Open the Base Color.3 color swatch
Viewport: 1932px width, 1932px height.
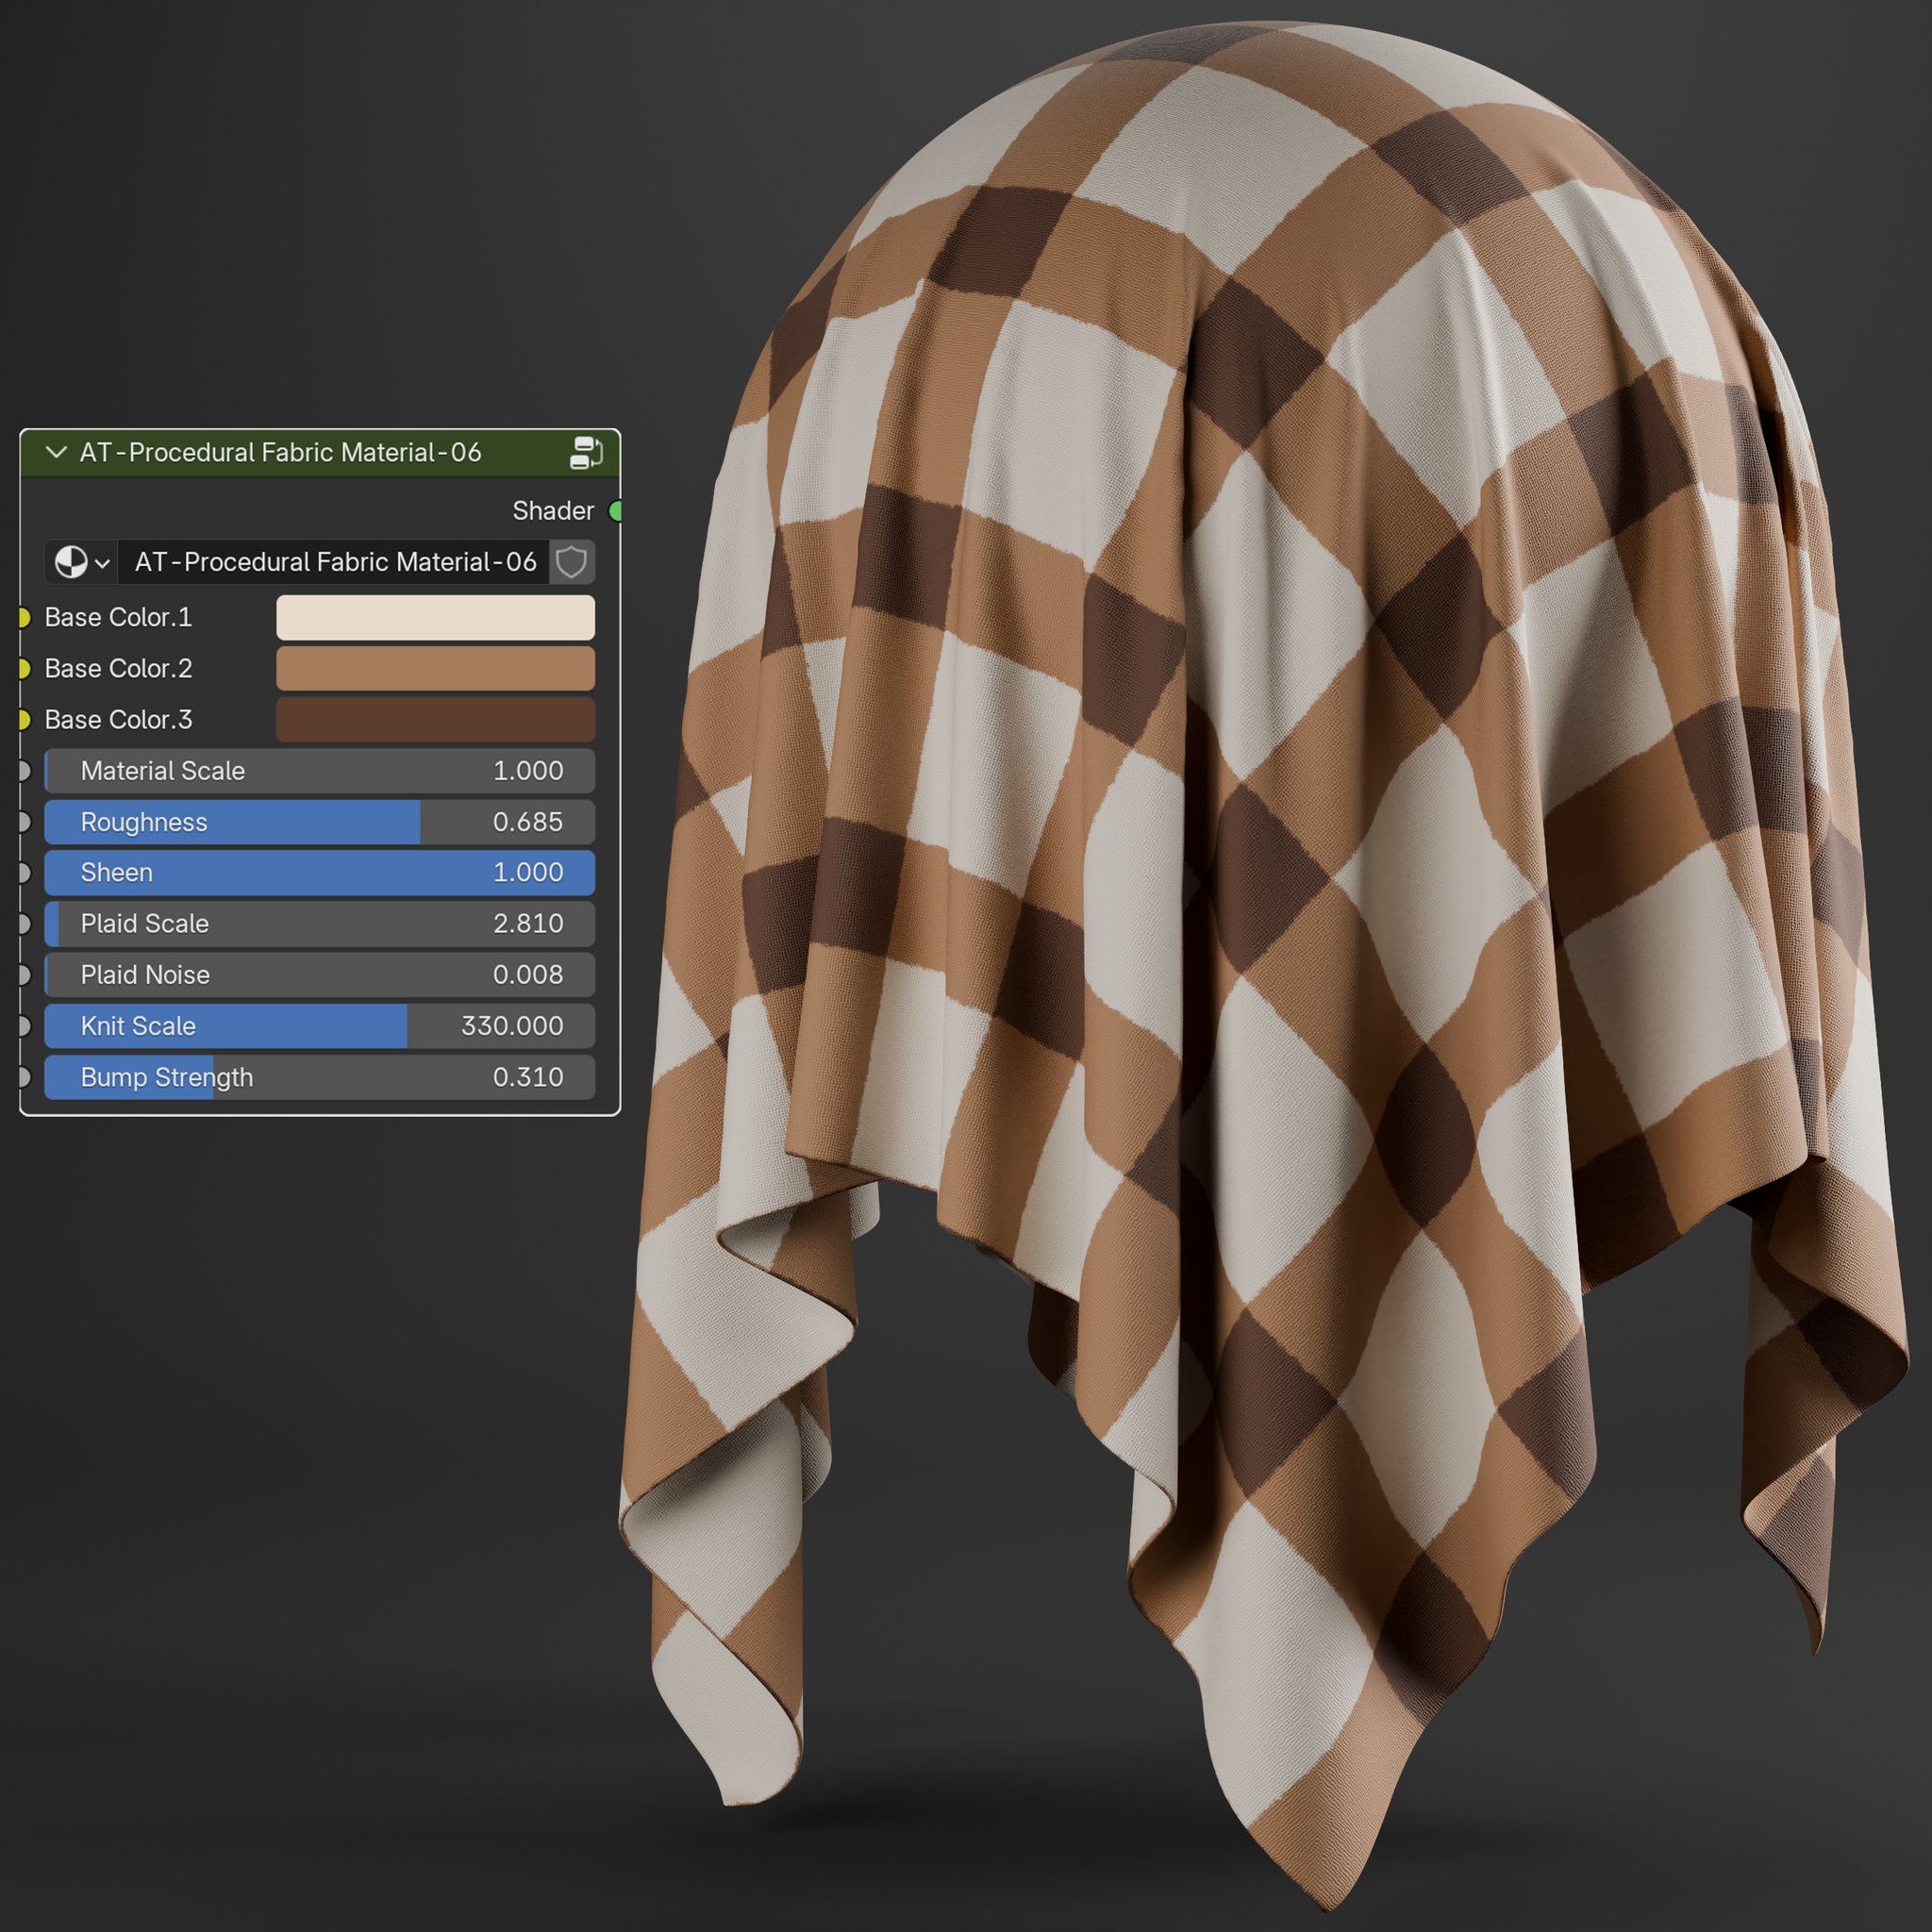435,719
